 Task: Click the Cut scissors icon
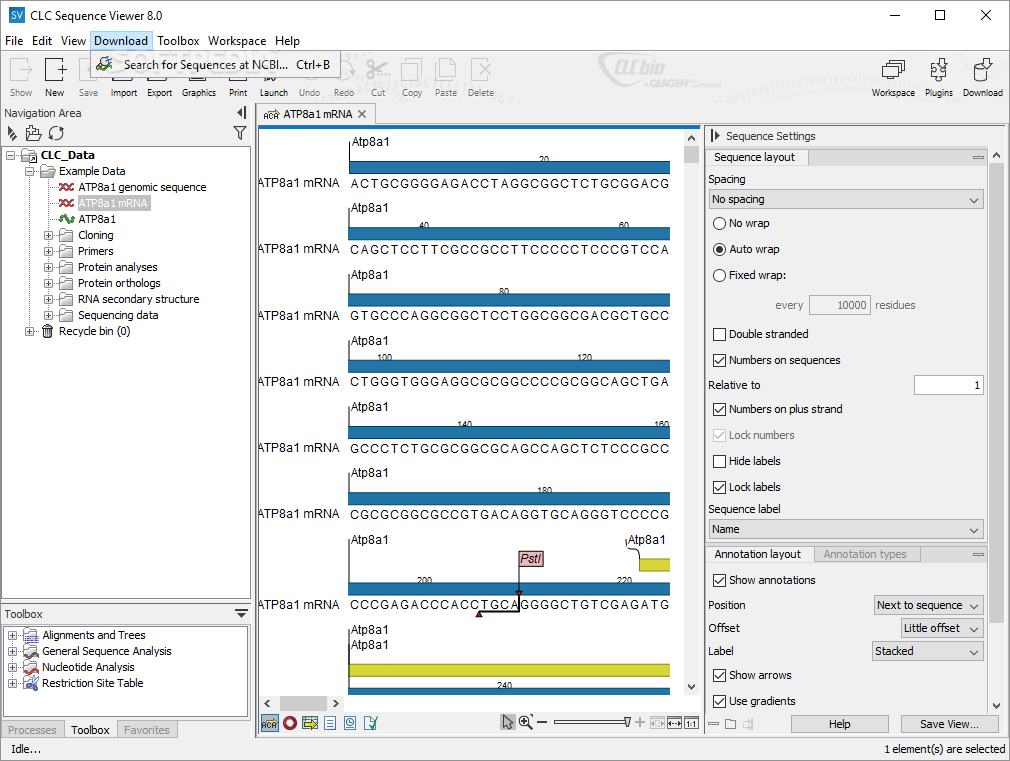(x=377, y=77)
